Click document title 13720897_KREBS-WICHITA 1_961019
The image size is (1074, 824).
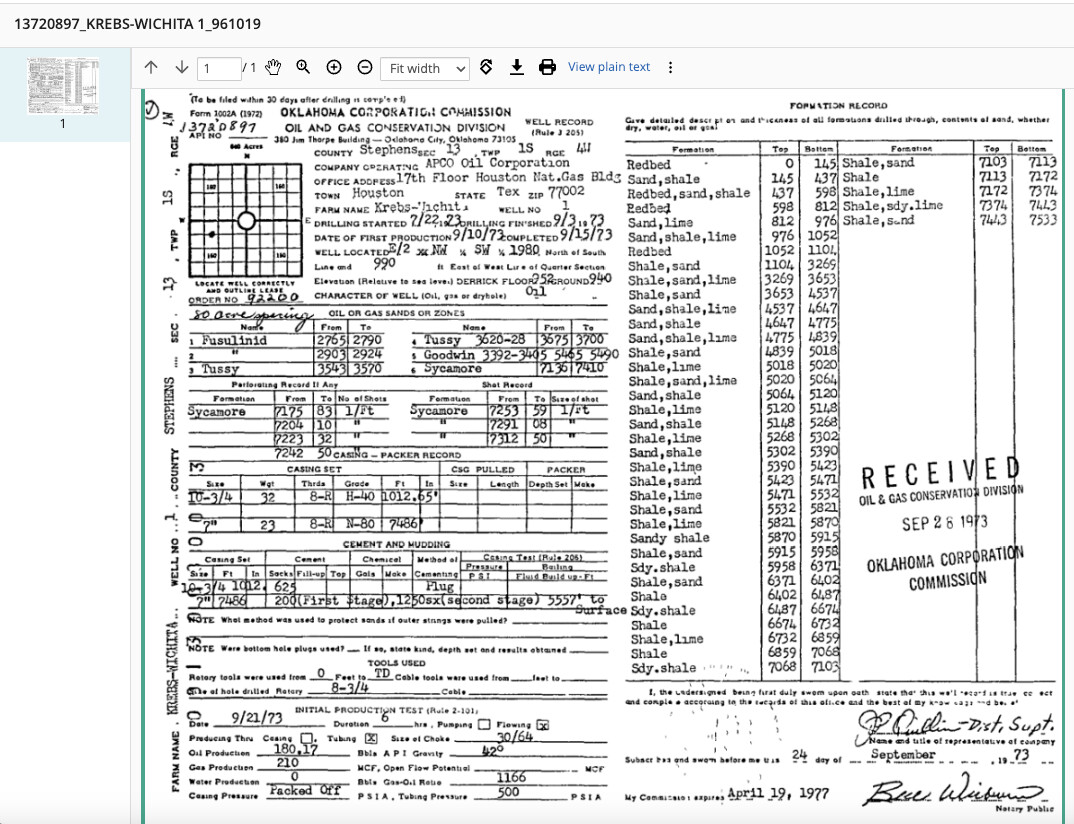pyautogui.click(x=137, y=24)
